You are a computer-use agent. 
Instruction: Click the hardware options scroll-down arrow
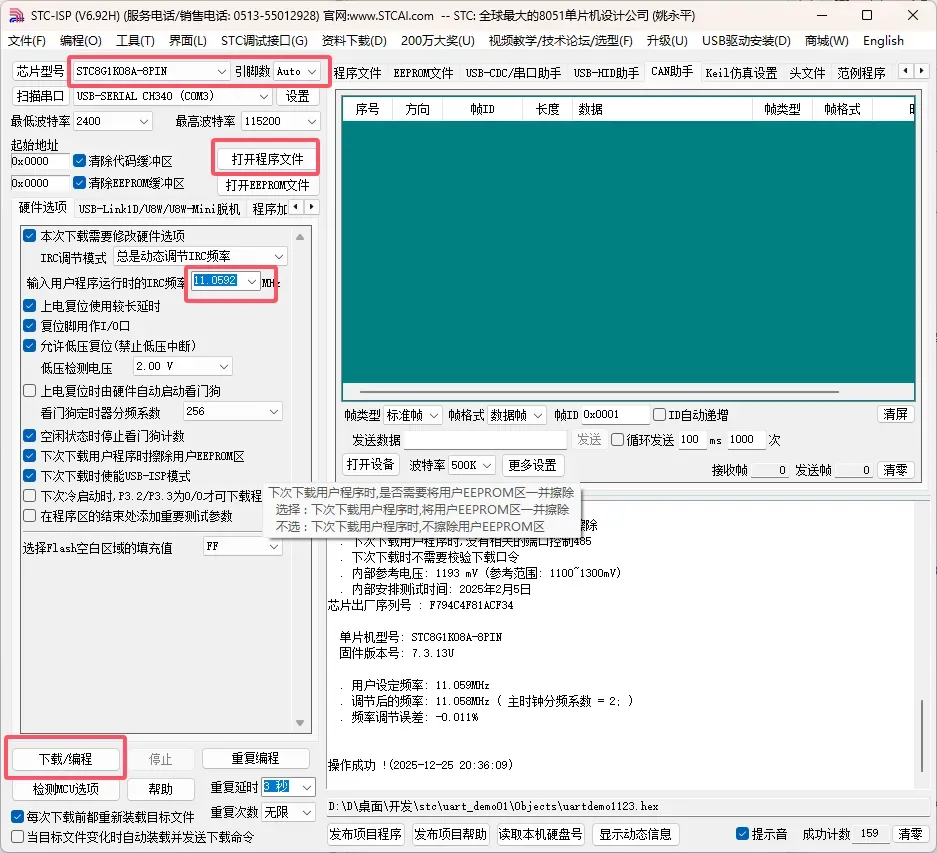point(300,723)
